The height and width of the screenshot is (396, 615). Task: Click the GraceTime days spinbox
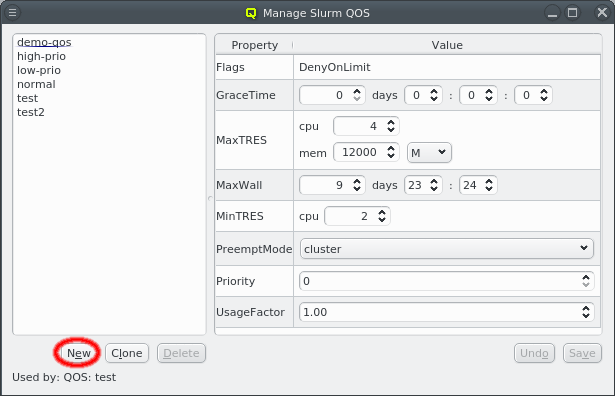tap(332, 95)
